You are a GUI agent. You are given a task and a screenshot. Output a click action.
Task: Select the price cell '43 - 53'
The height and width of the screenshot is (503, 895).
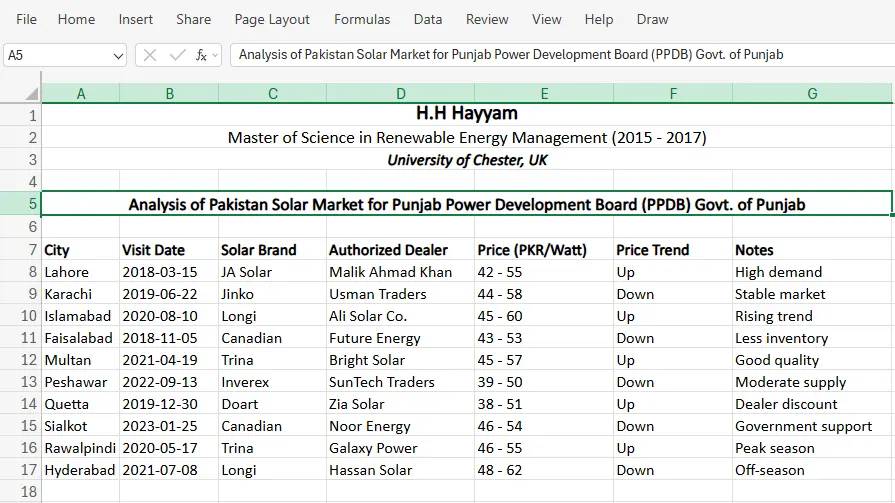(544, 338)
